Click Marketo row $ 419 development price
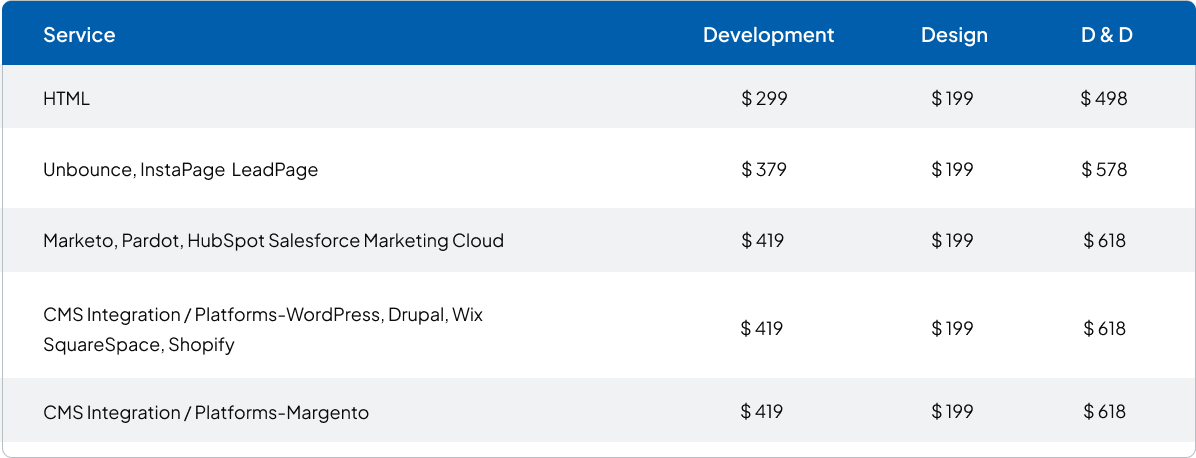1196x458 pixels. click(x=762, y=241)
